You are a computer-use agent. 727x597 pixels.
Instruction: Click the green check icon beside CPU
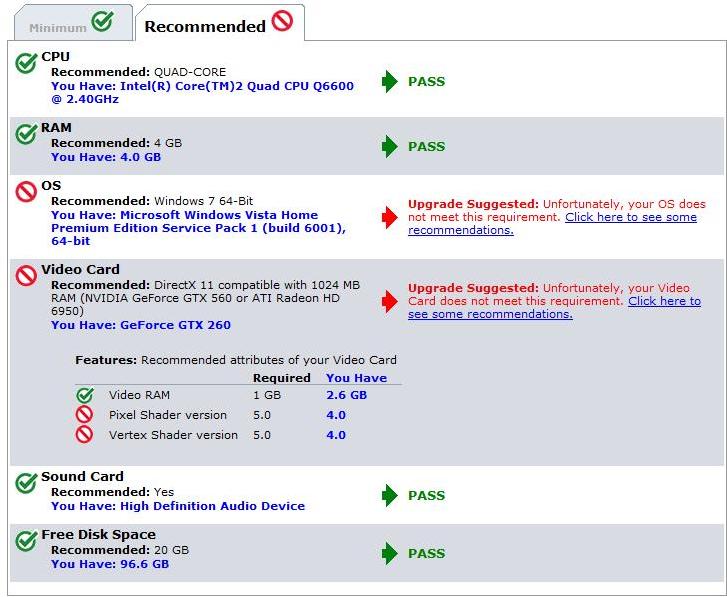[26, 63]
